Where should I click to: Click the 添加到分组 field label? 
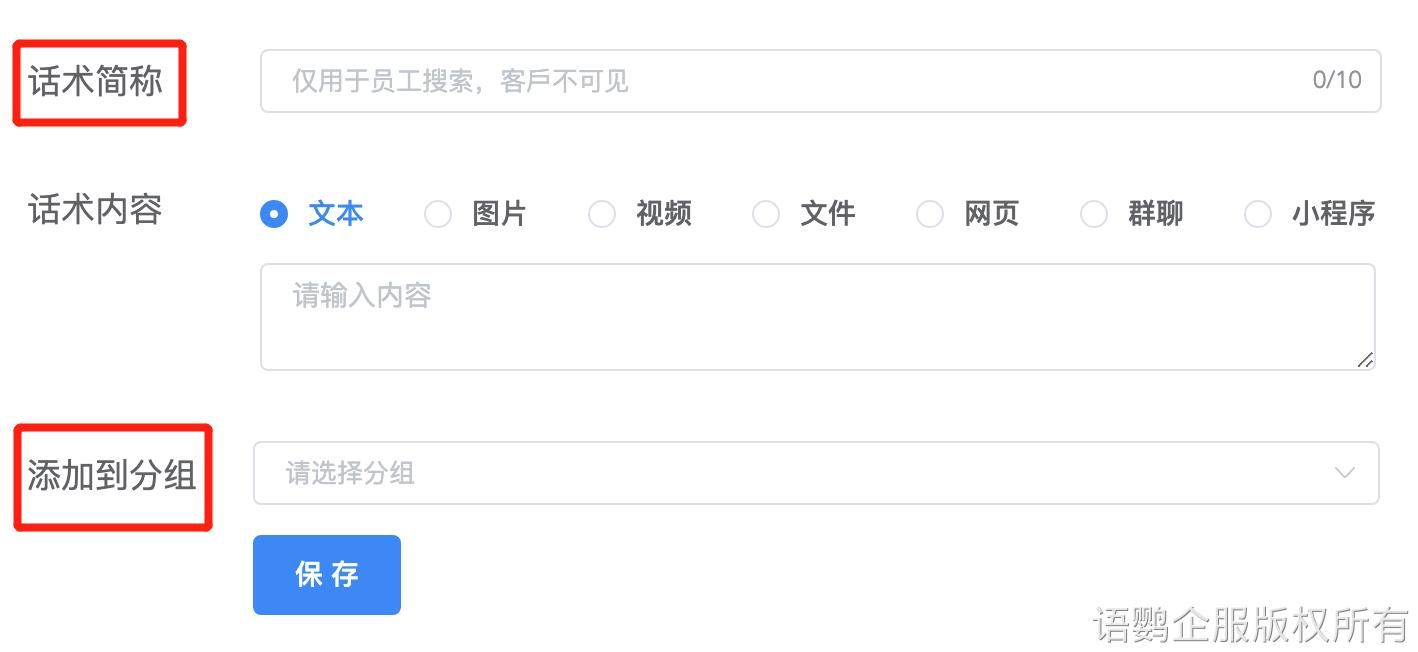click(x=112, y=476)
